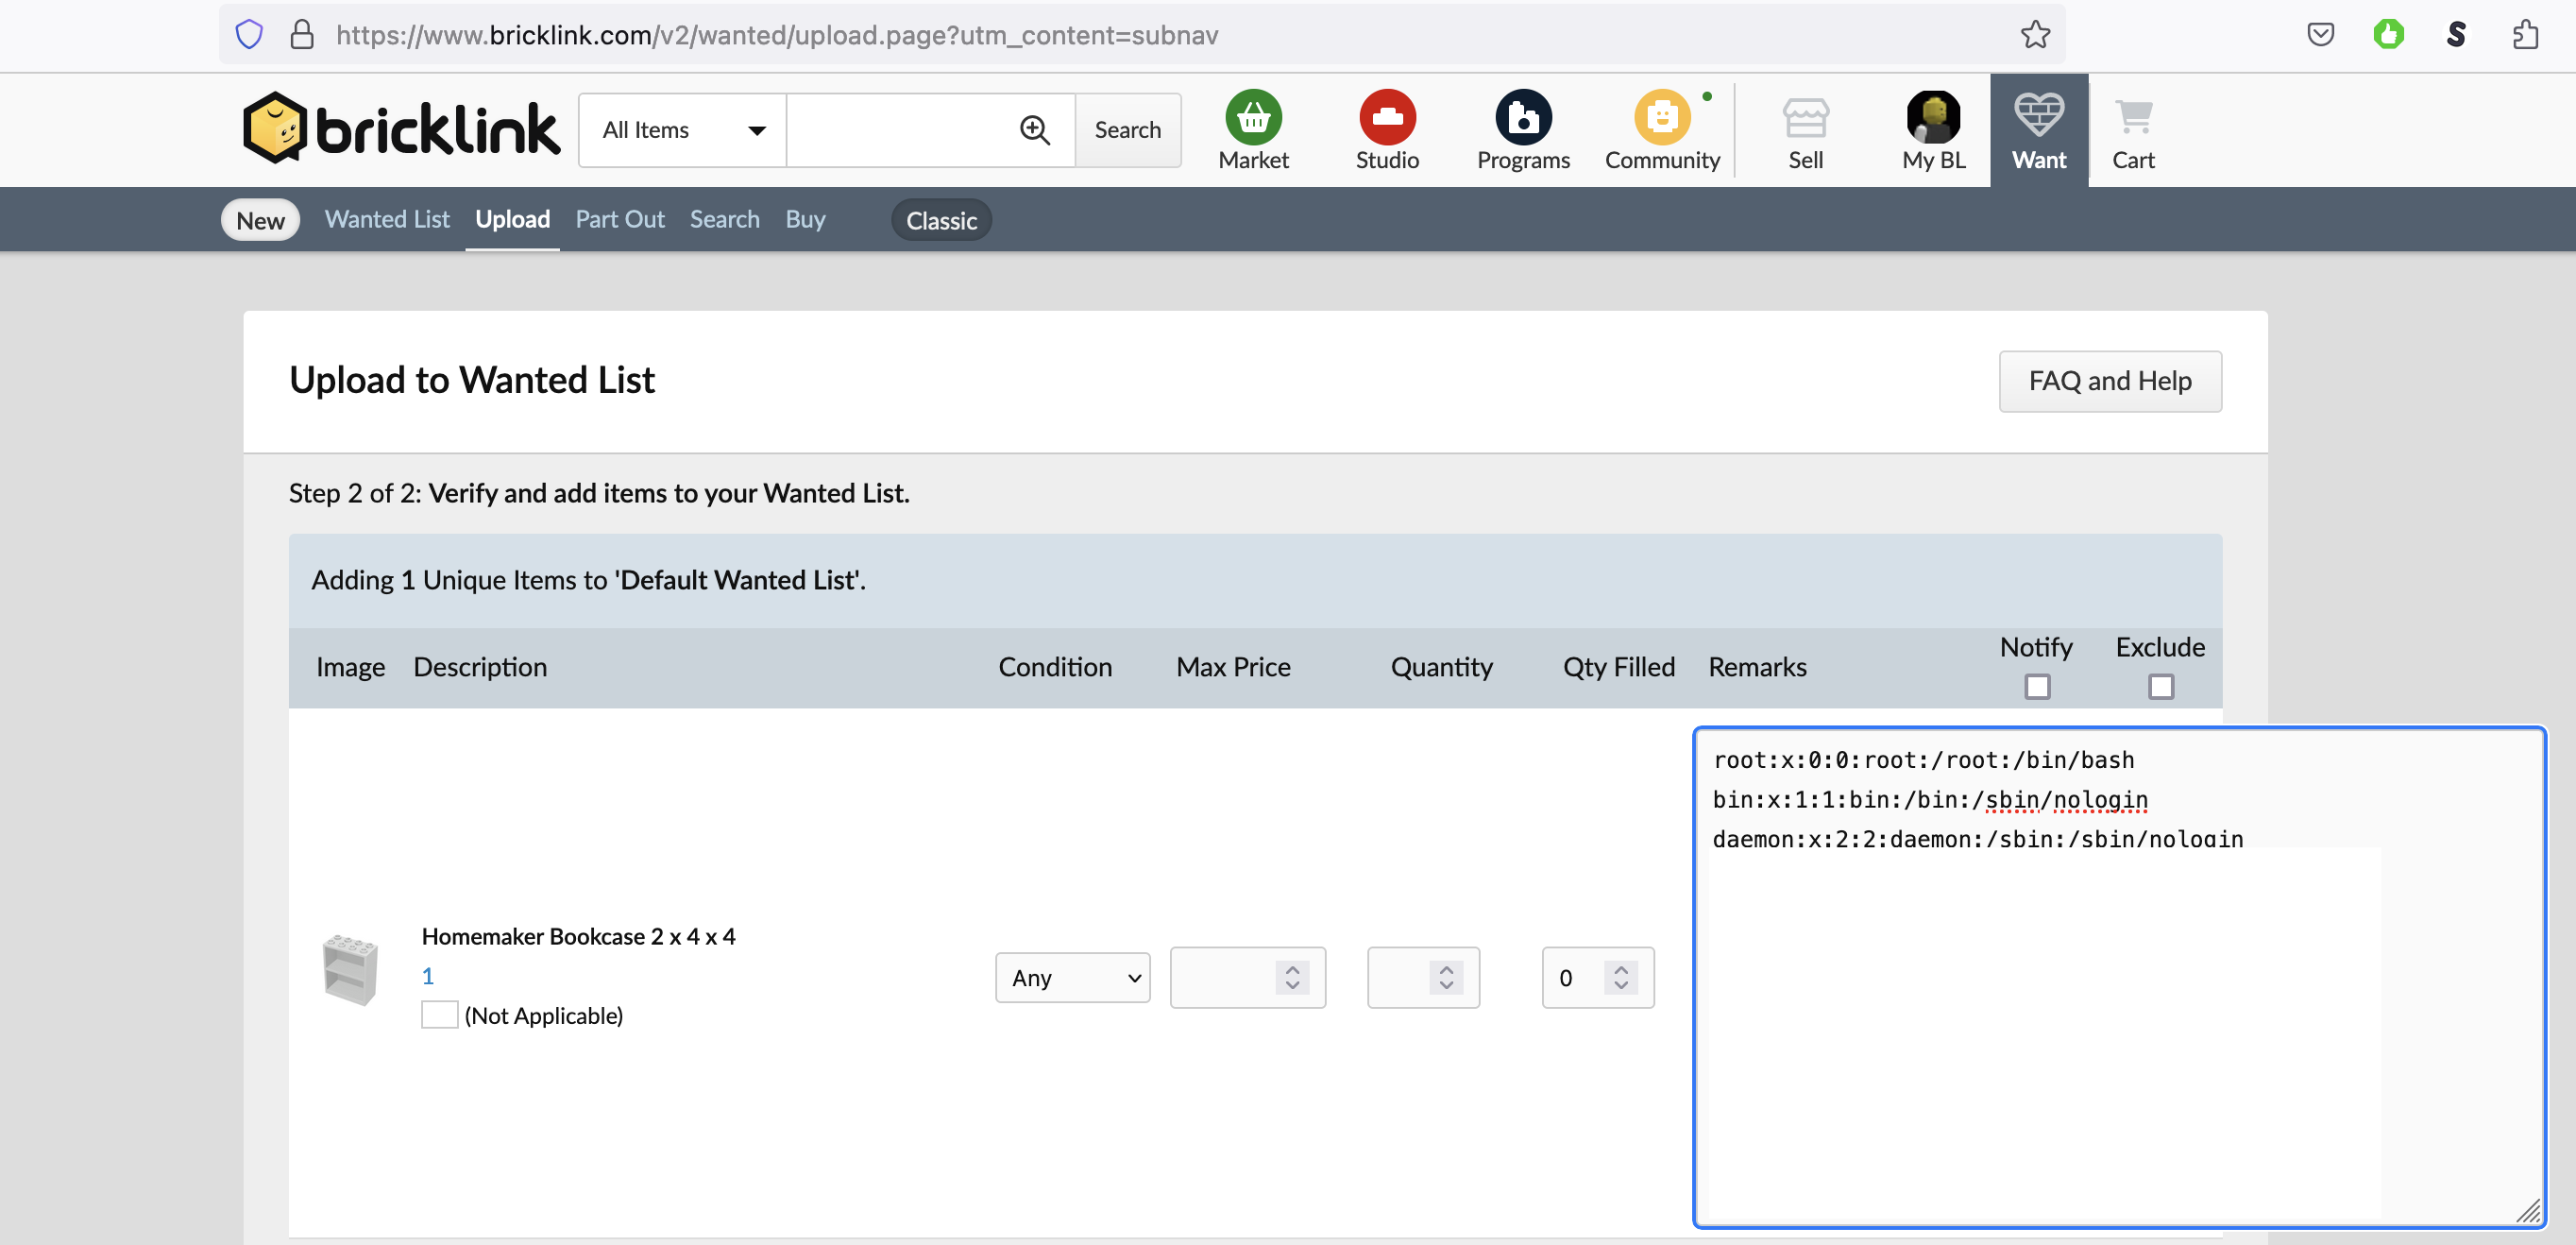Click the Homemaker Bookcase thumbnail image
This screenshot has height=1245, width=2576.
(x=350, y=968)
